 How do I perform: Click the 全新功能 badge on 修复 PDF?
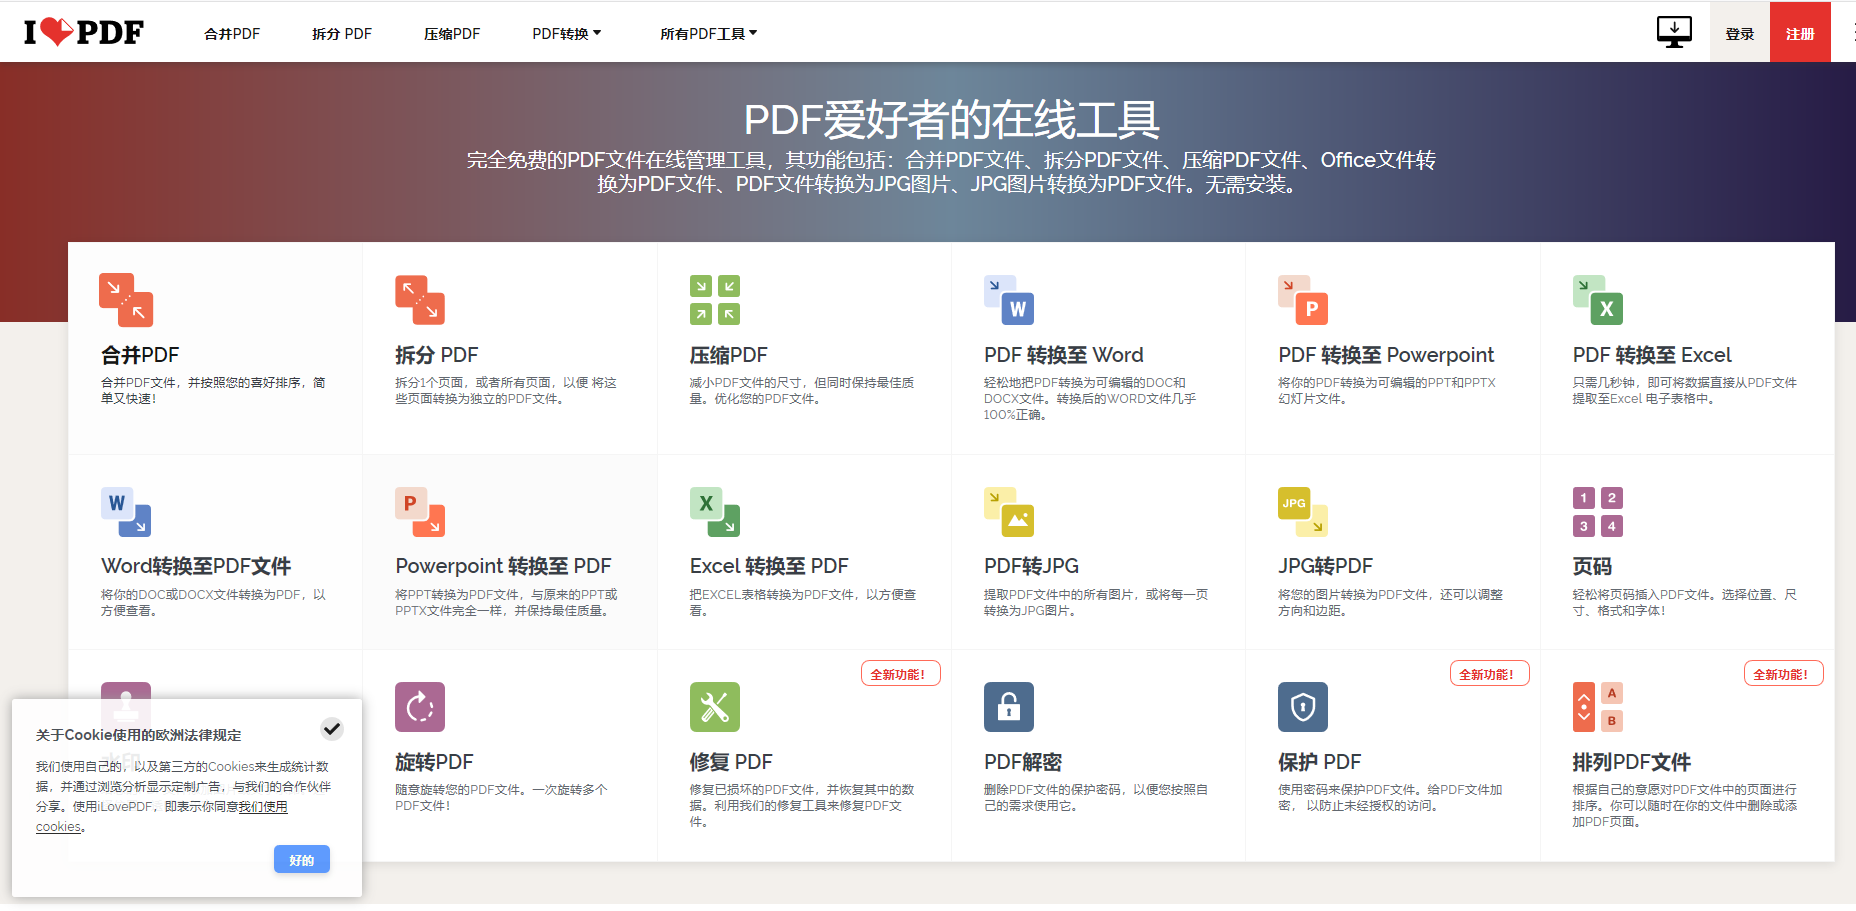coord(900,674)
